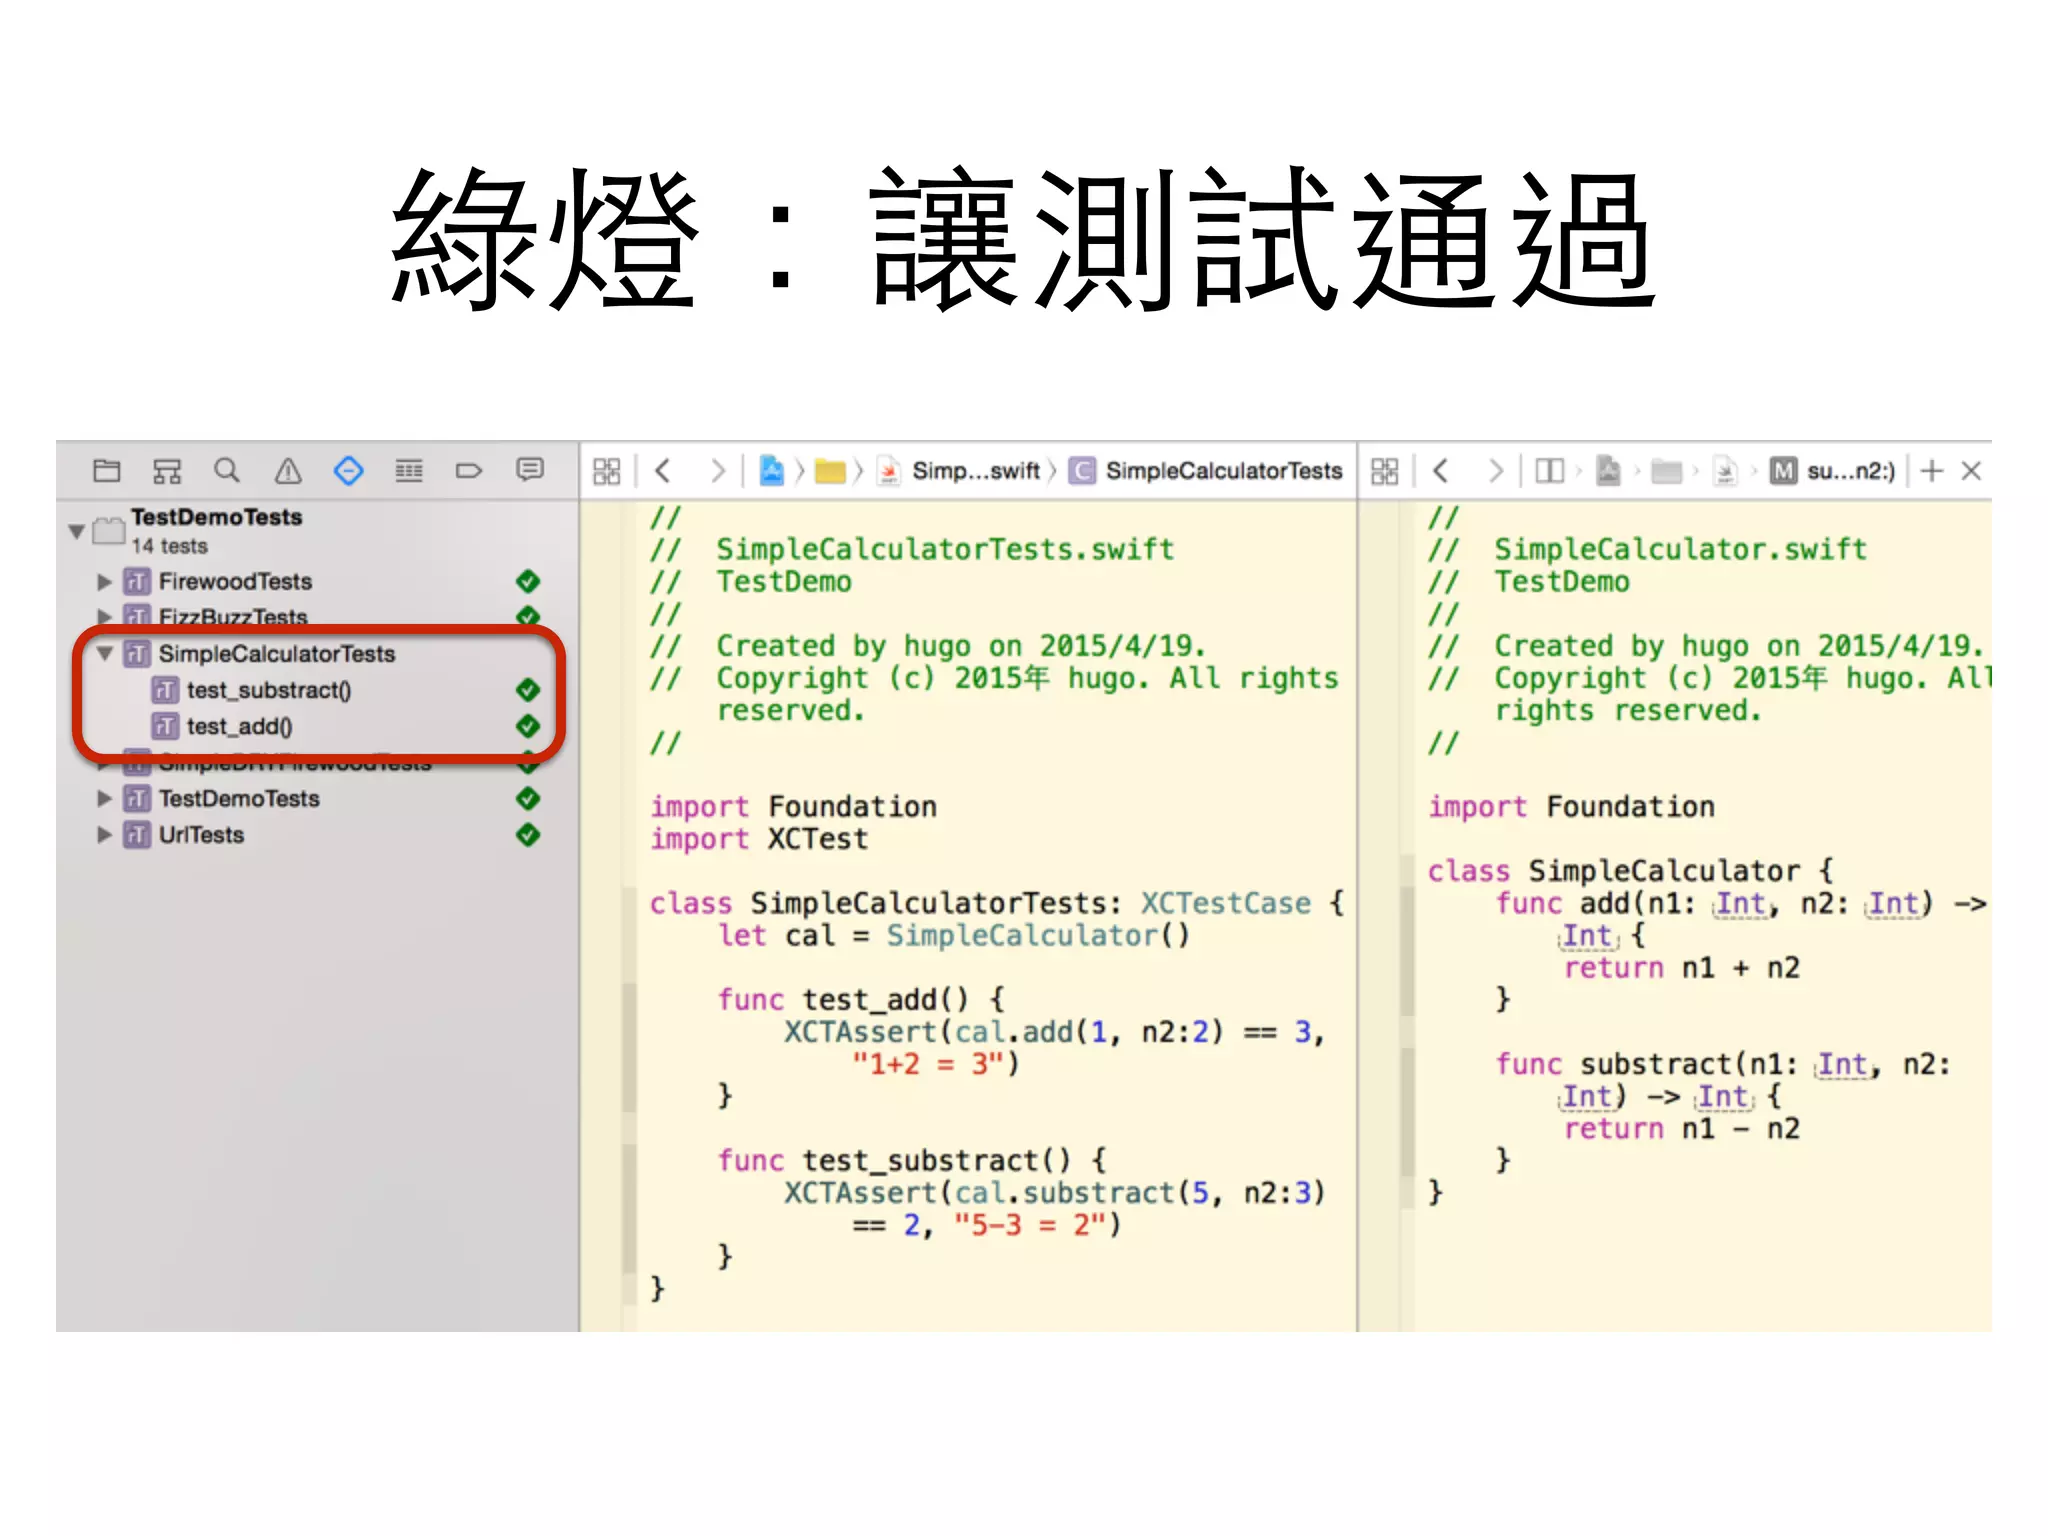Viewport: 2048px width, 1536px height.
Task: Go back in the left editor history
Action: pos(662,470)
